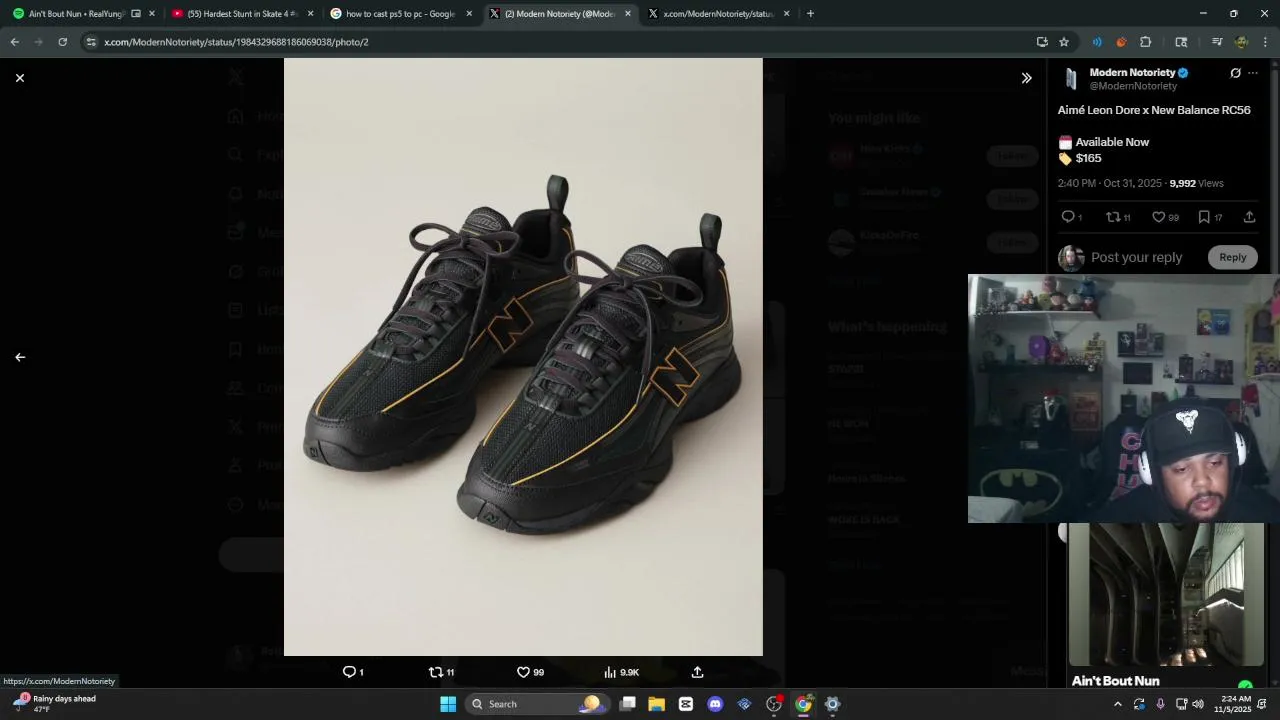Mute the Ain't Bout Nun tab audio icon

pyautogui.click(x=136, y=14)
